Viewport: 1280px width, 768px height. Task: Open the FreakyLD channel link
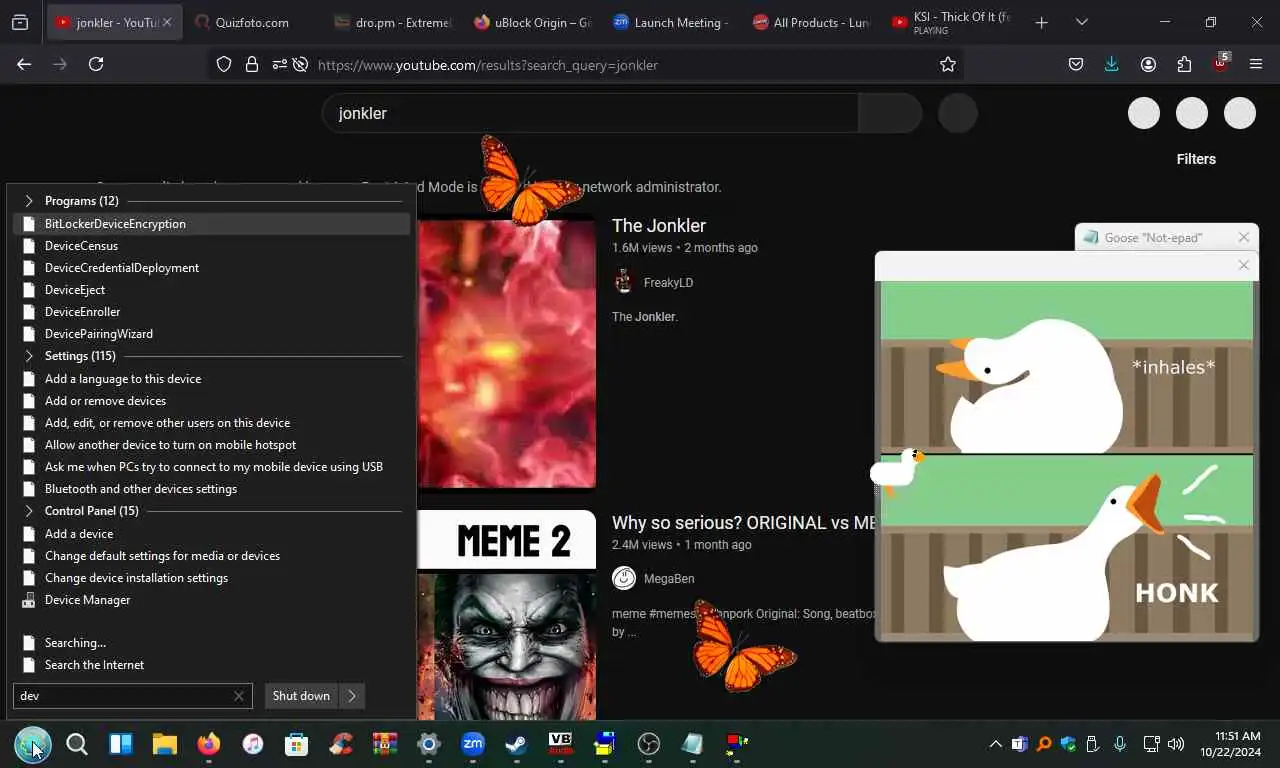click(x=668, y=283)
